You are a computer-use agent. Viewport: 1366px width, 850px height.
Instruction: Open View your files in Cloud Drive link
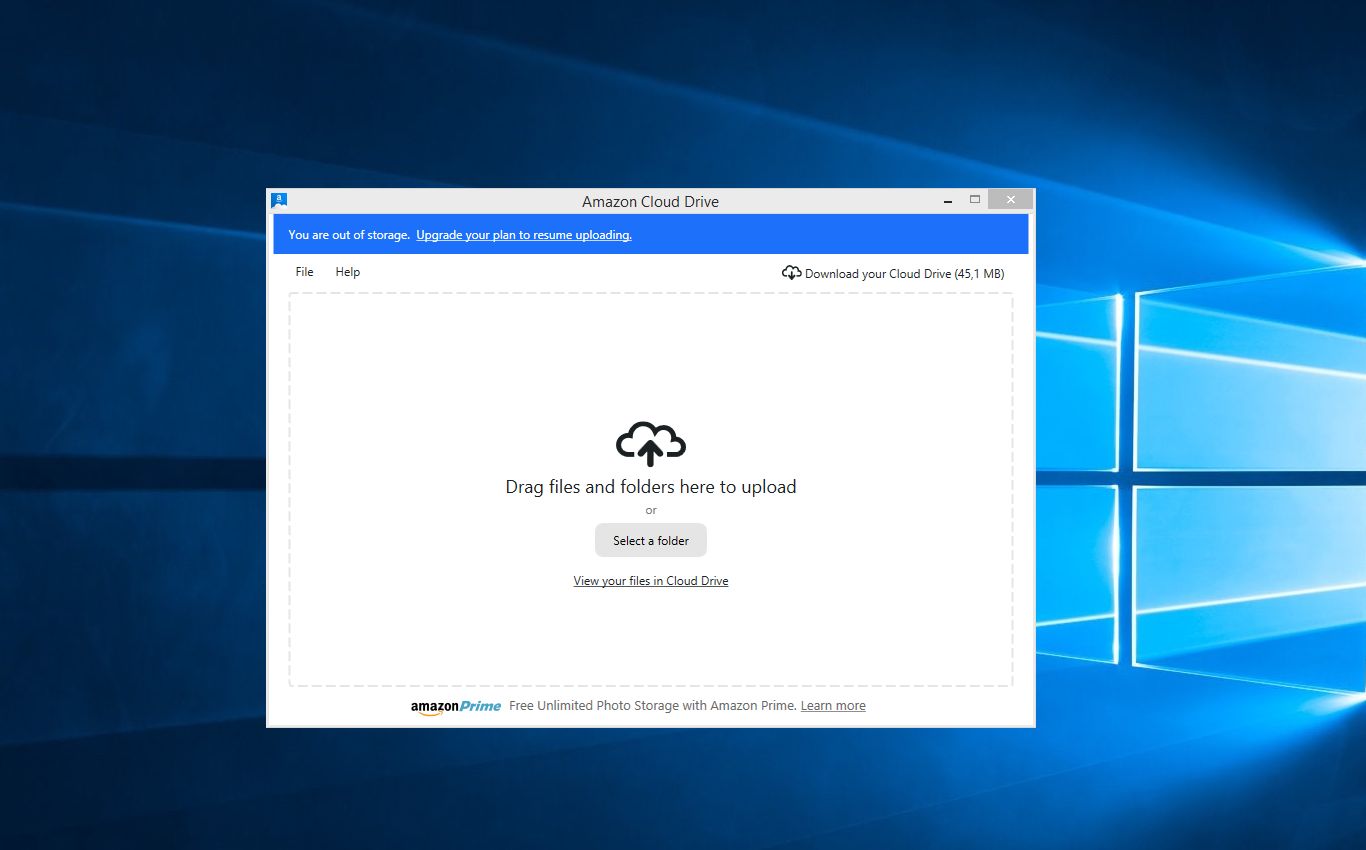651,581
